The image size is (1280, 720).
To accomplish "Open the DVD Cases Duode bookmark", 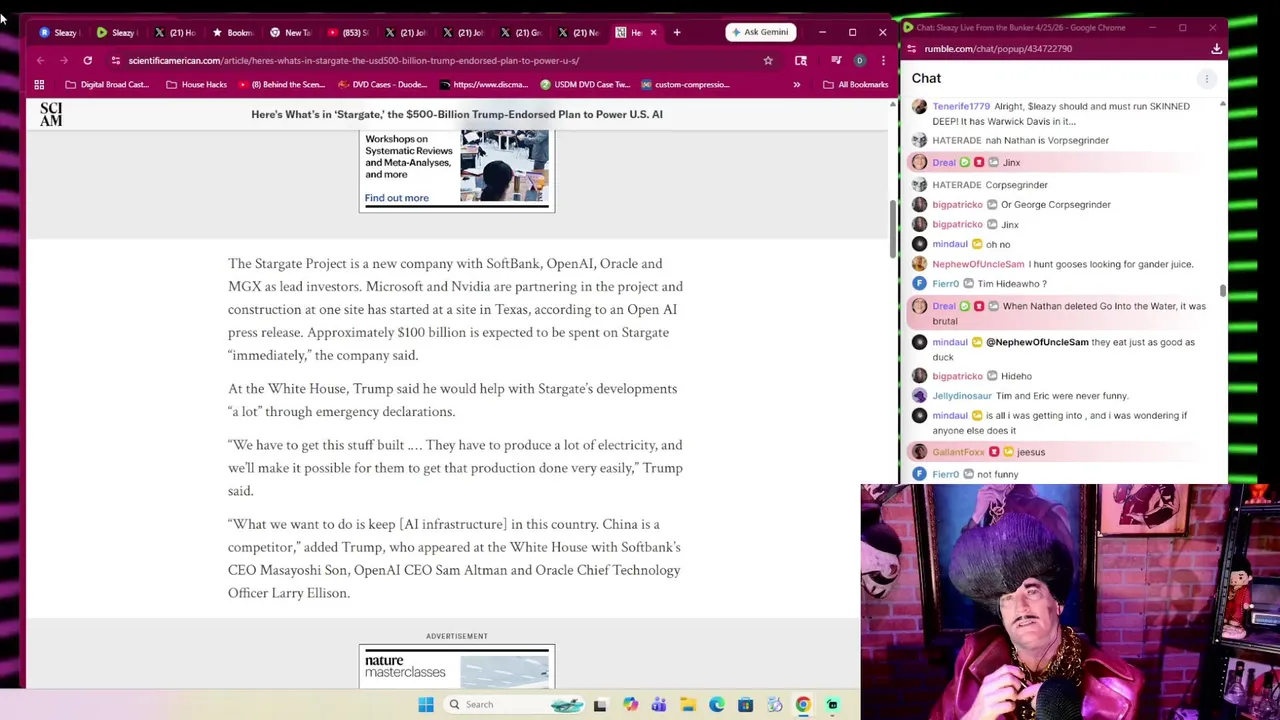I will [x=382, y=84].
